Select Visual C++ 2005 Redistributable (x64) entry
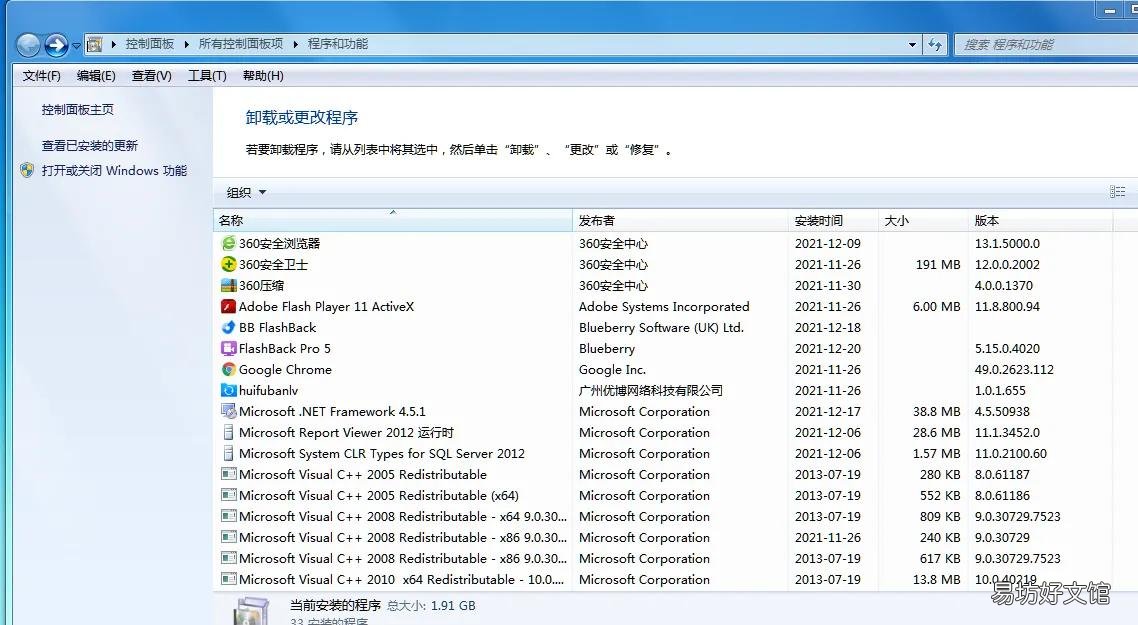1138x625 pixels. tap(379, 496)
